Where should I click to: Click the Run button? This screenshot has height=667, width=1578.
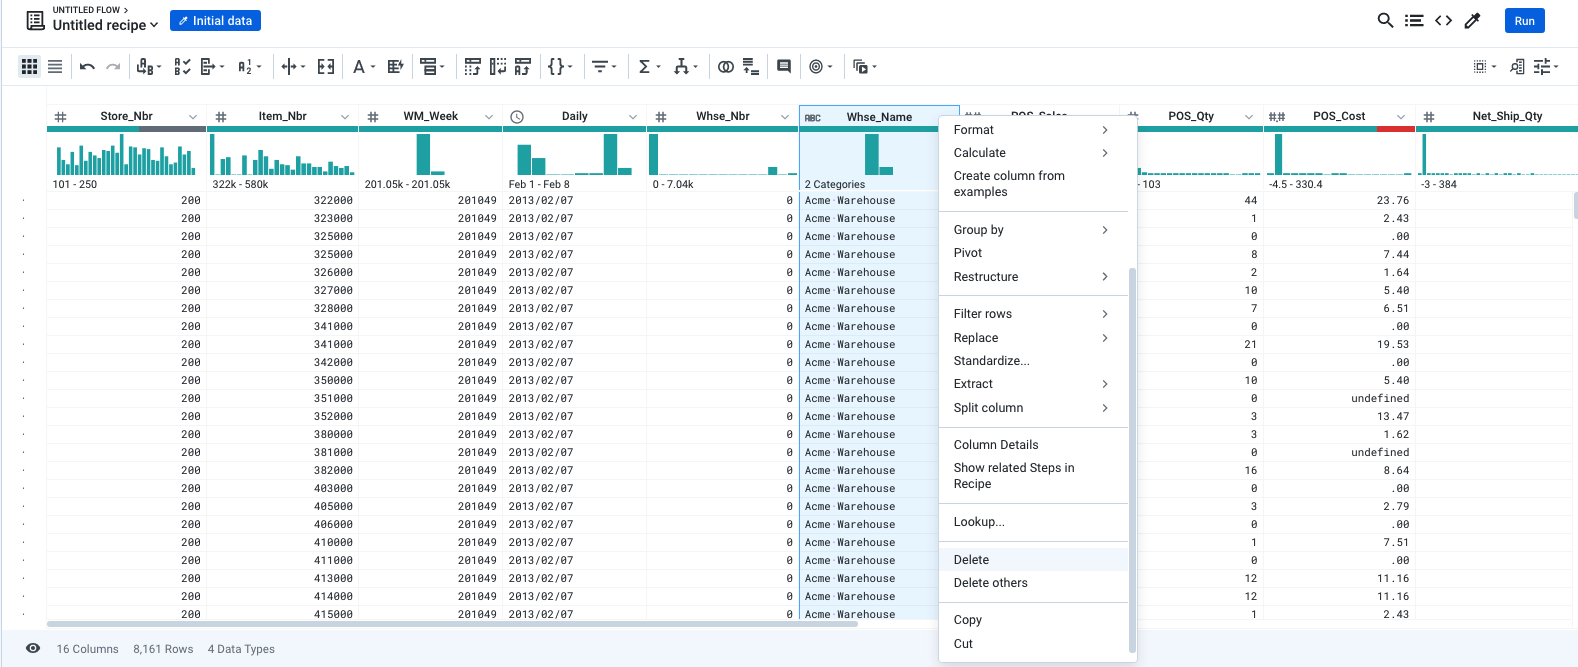click(x=1524, y=21)
